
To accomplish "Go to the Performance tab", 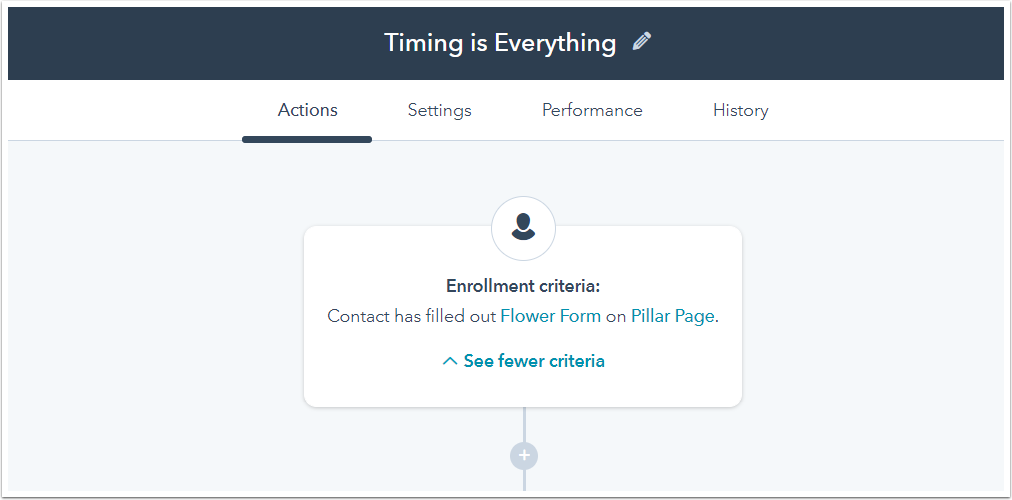I will click(592, 110).
